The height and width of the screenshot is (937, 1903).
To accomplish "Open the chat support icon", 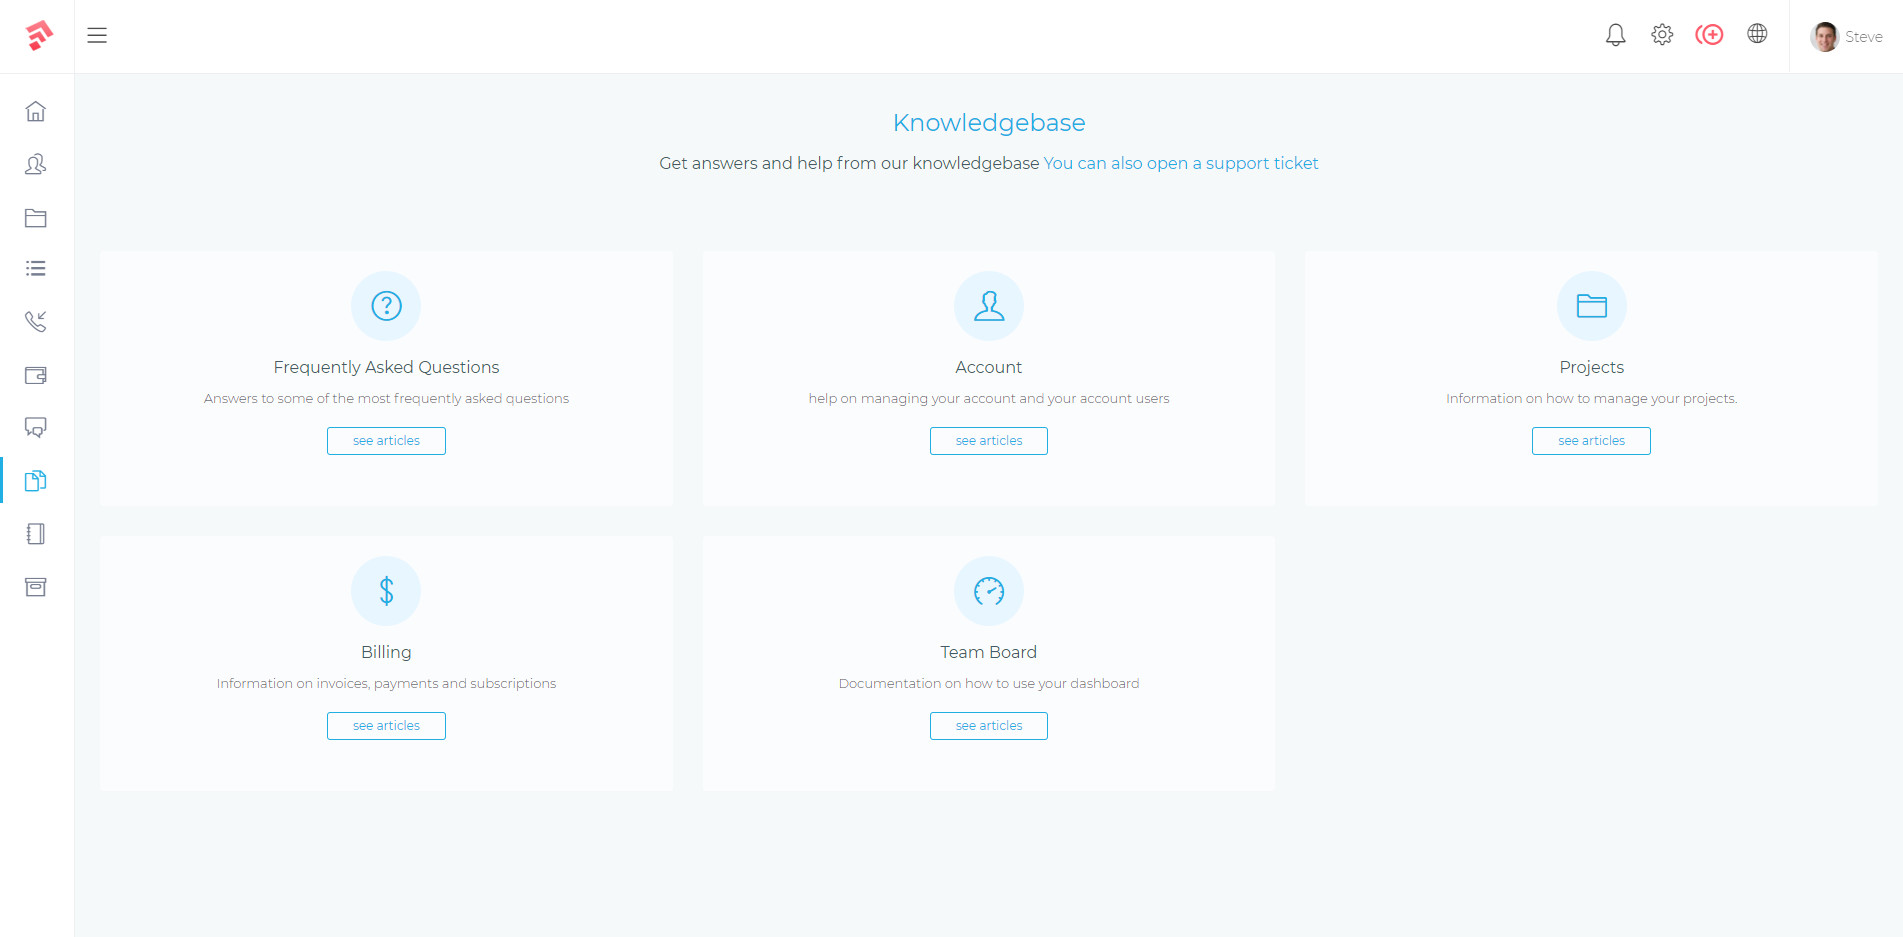I will pos(36,428).
